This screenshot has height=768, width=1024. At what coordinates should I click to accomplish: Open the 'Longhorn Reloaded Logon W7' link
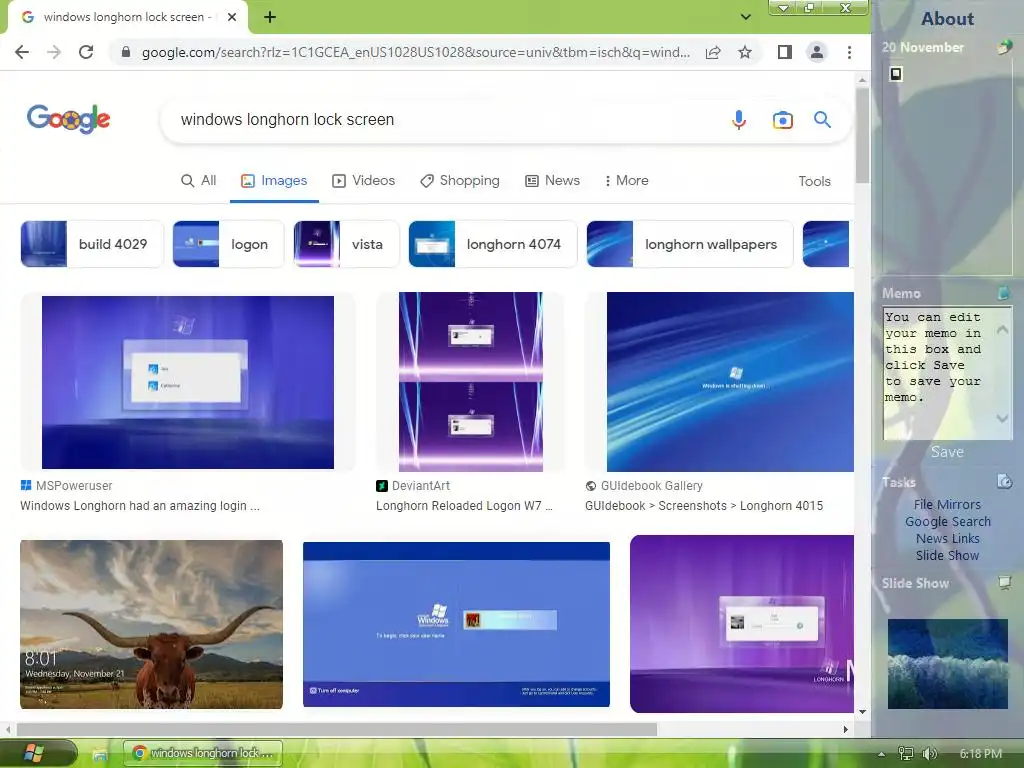tap(464, 505)
